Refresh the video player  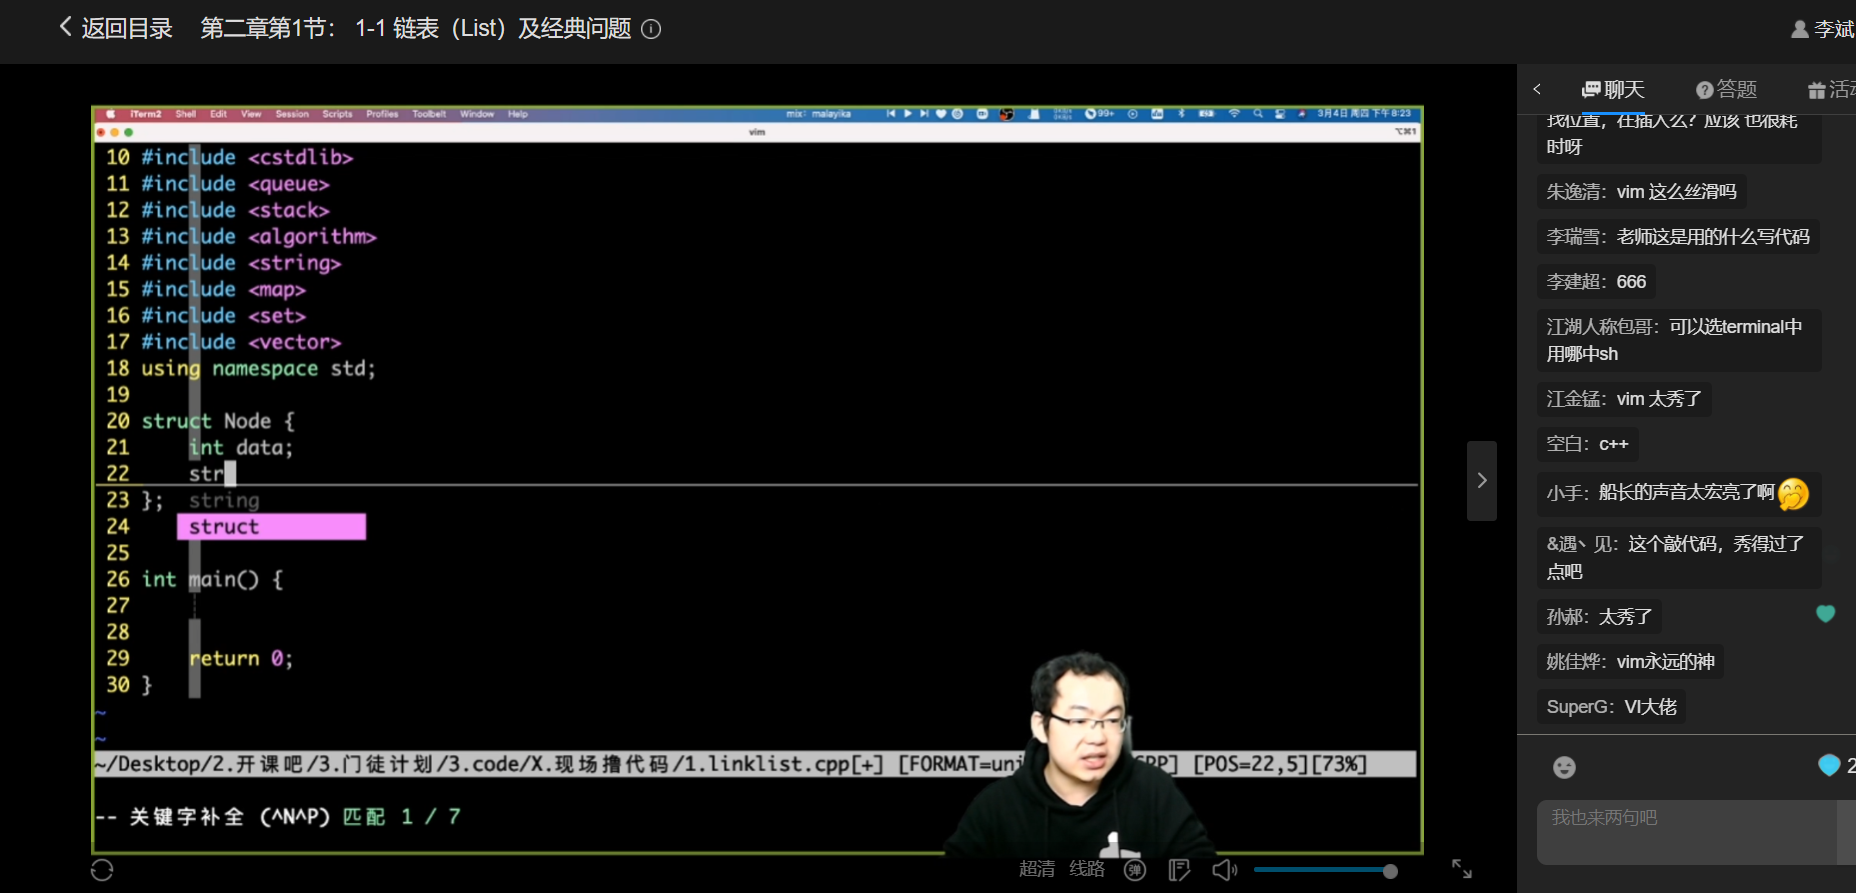point(102,870)
